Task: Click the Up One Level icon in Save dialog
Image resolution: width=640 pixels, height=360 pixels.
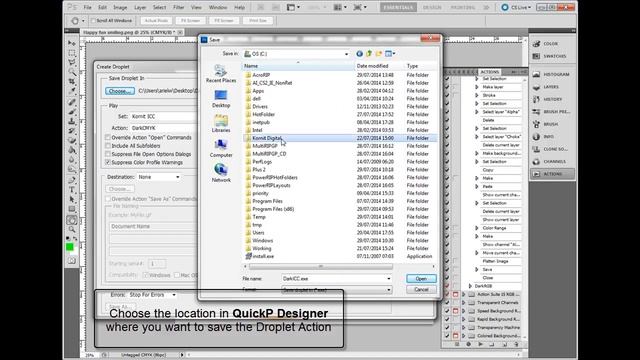Action: click(x=369, y=53)
